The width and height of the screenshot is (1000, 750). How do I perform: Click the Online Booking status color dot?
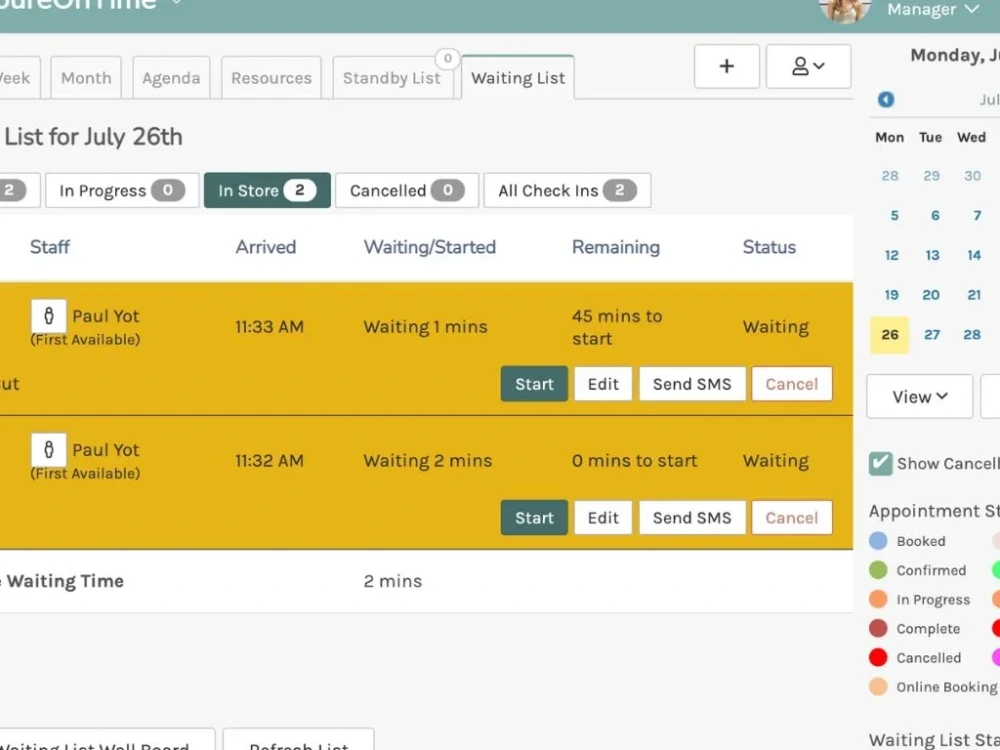click(x=878, y=687)
